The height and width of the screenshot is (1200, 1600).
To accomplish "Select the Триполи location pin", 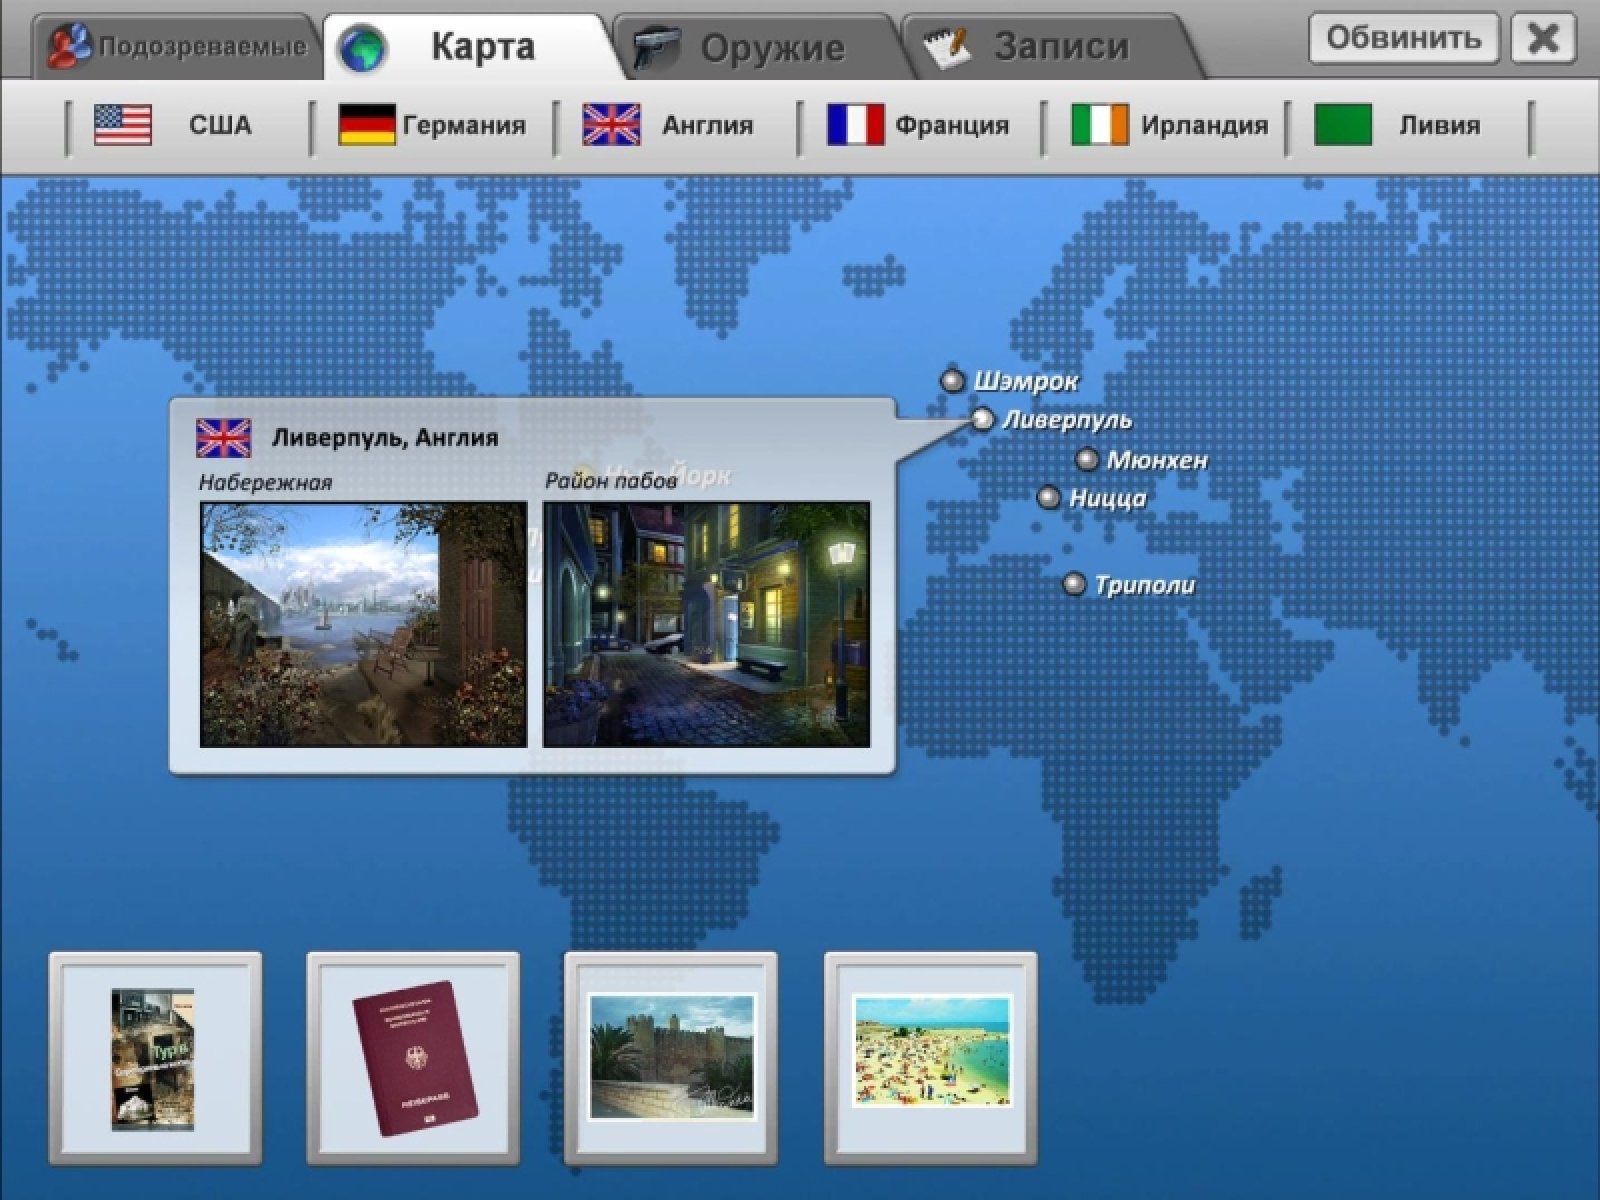I will coord(1073,584).
